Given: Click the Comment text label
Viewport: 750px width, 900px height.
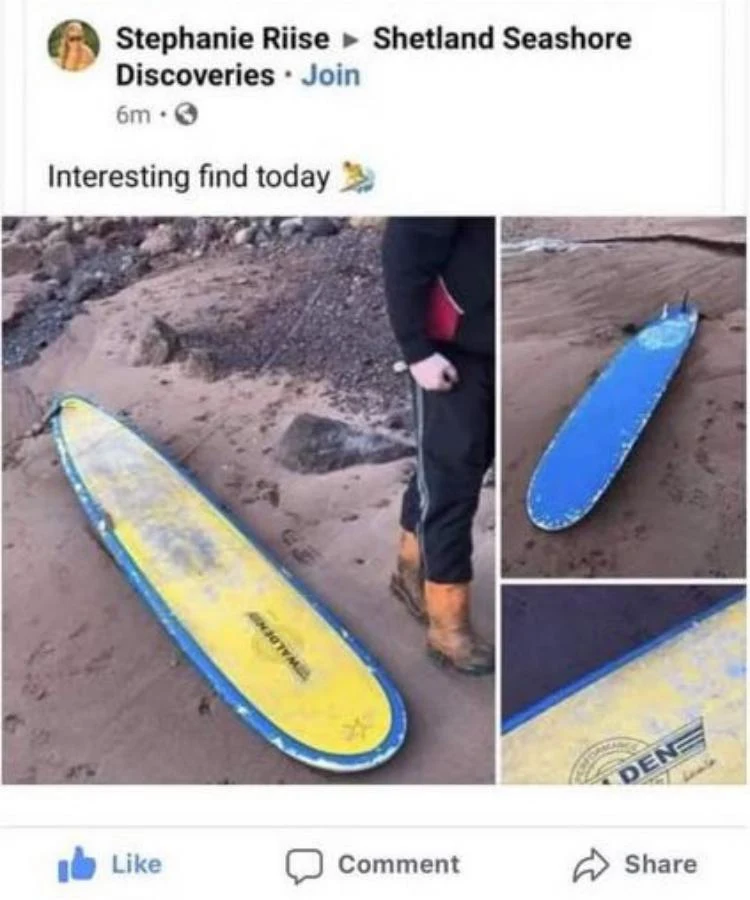Looking at the screenshot, I should point(399,864).
